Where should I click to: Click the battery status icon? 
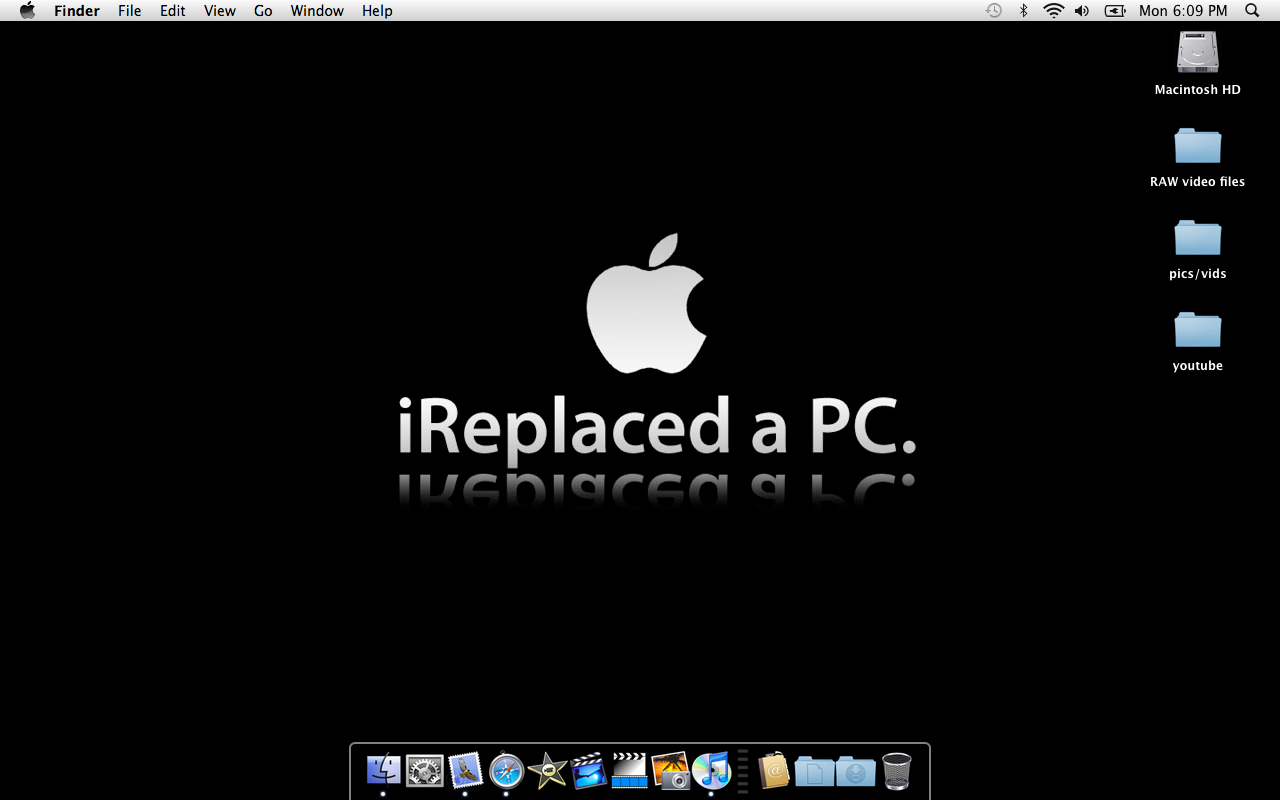(1115, 10)
